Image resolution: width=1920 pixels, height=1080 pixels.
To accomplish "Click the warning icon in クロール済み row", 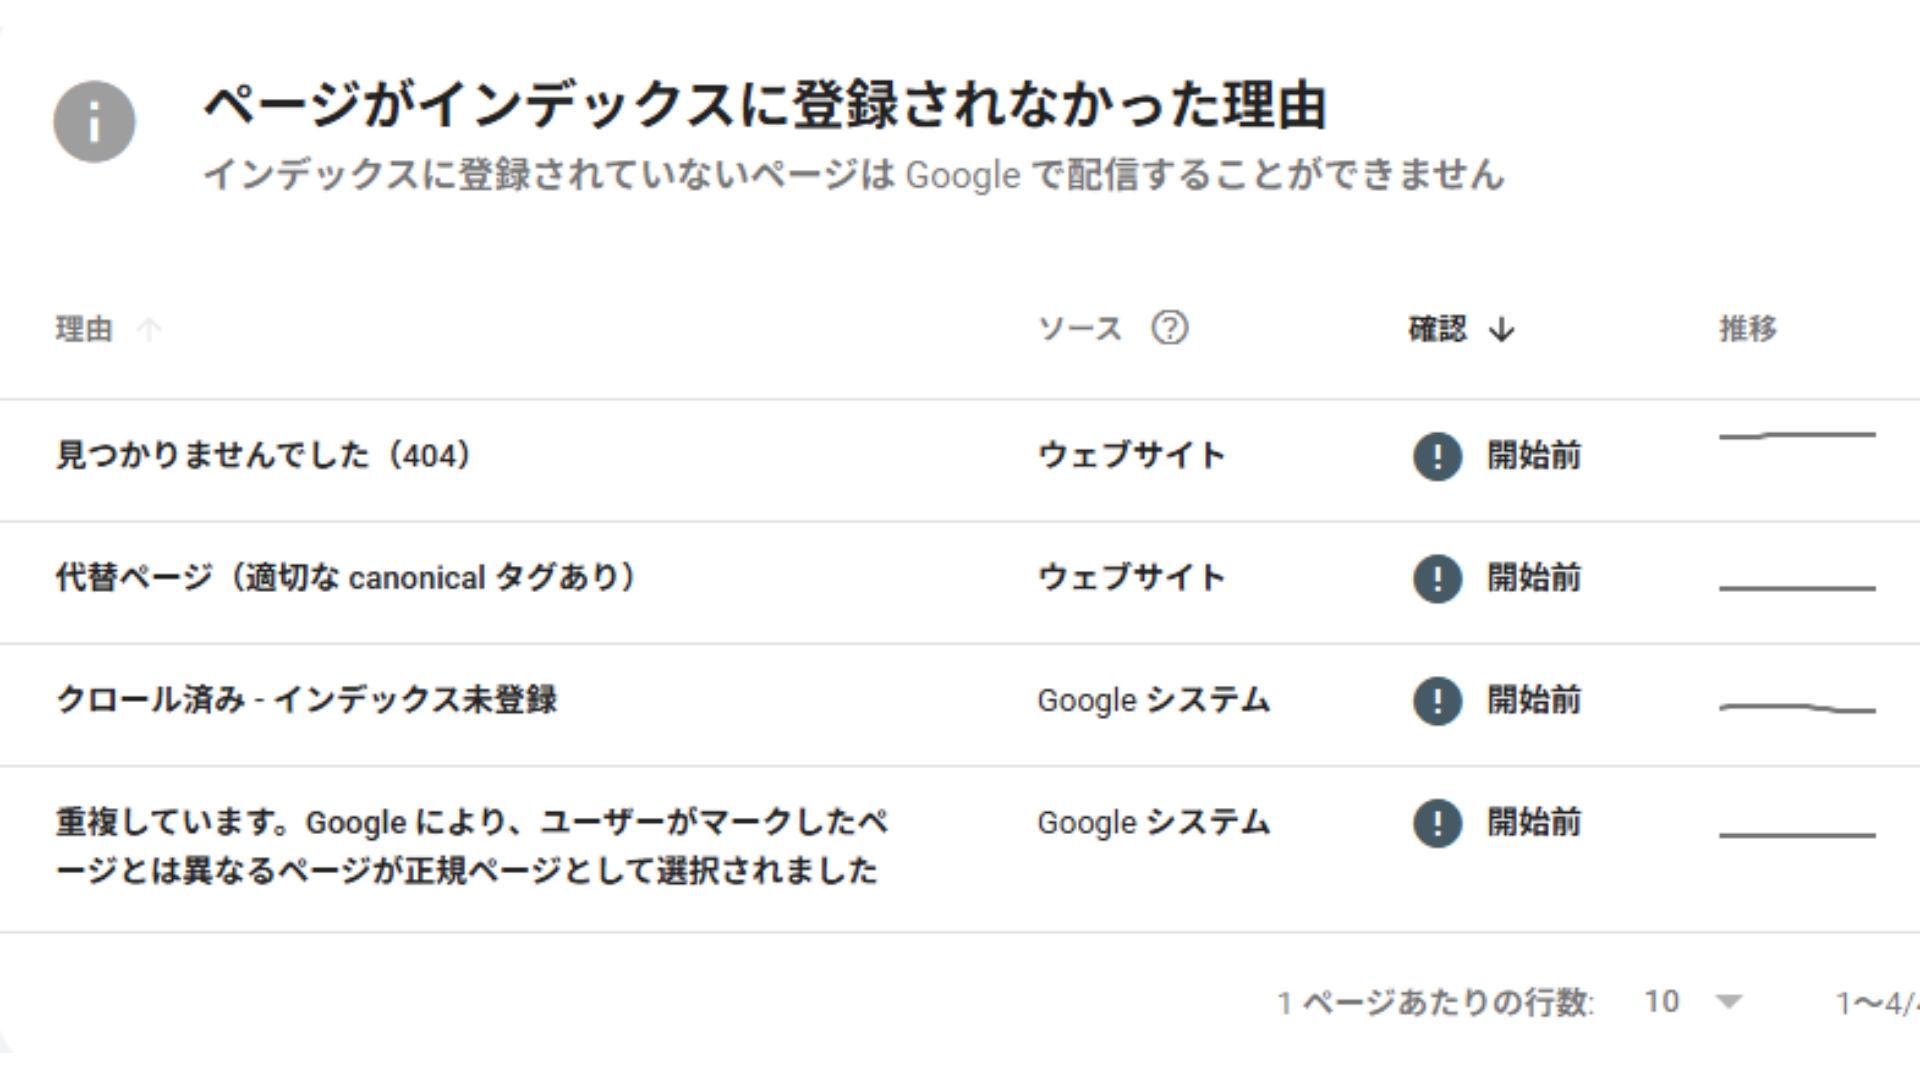I will click(x=1437, y=701).
